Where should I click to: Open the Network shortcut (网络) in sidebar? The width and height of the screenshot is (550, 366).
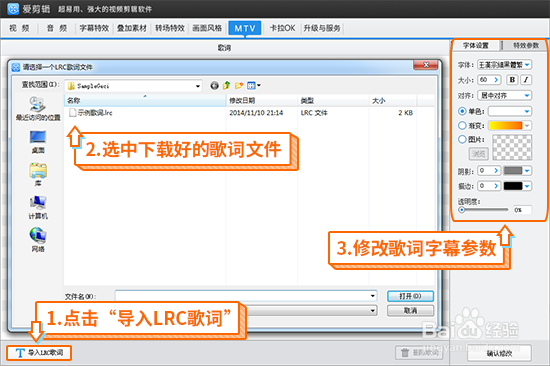tap(38, 240)
